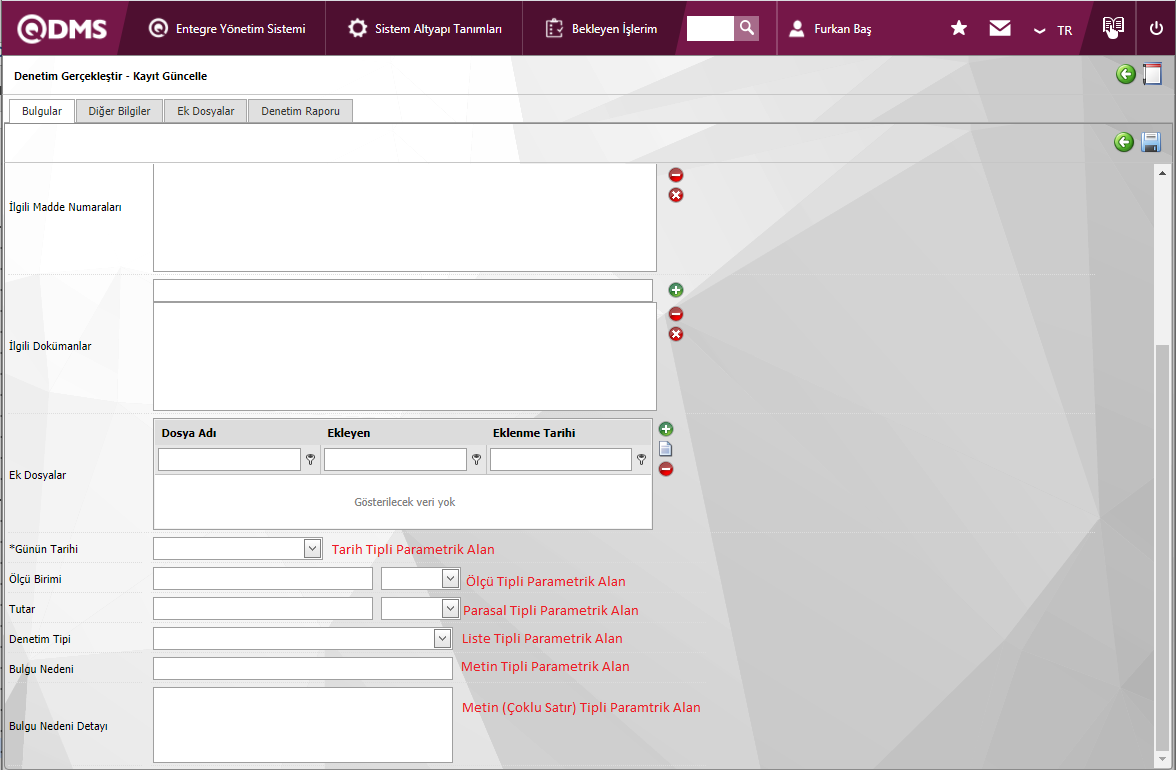
Task: Switch to the Diğer Bilgiler tab
Action: (119, 111)
